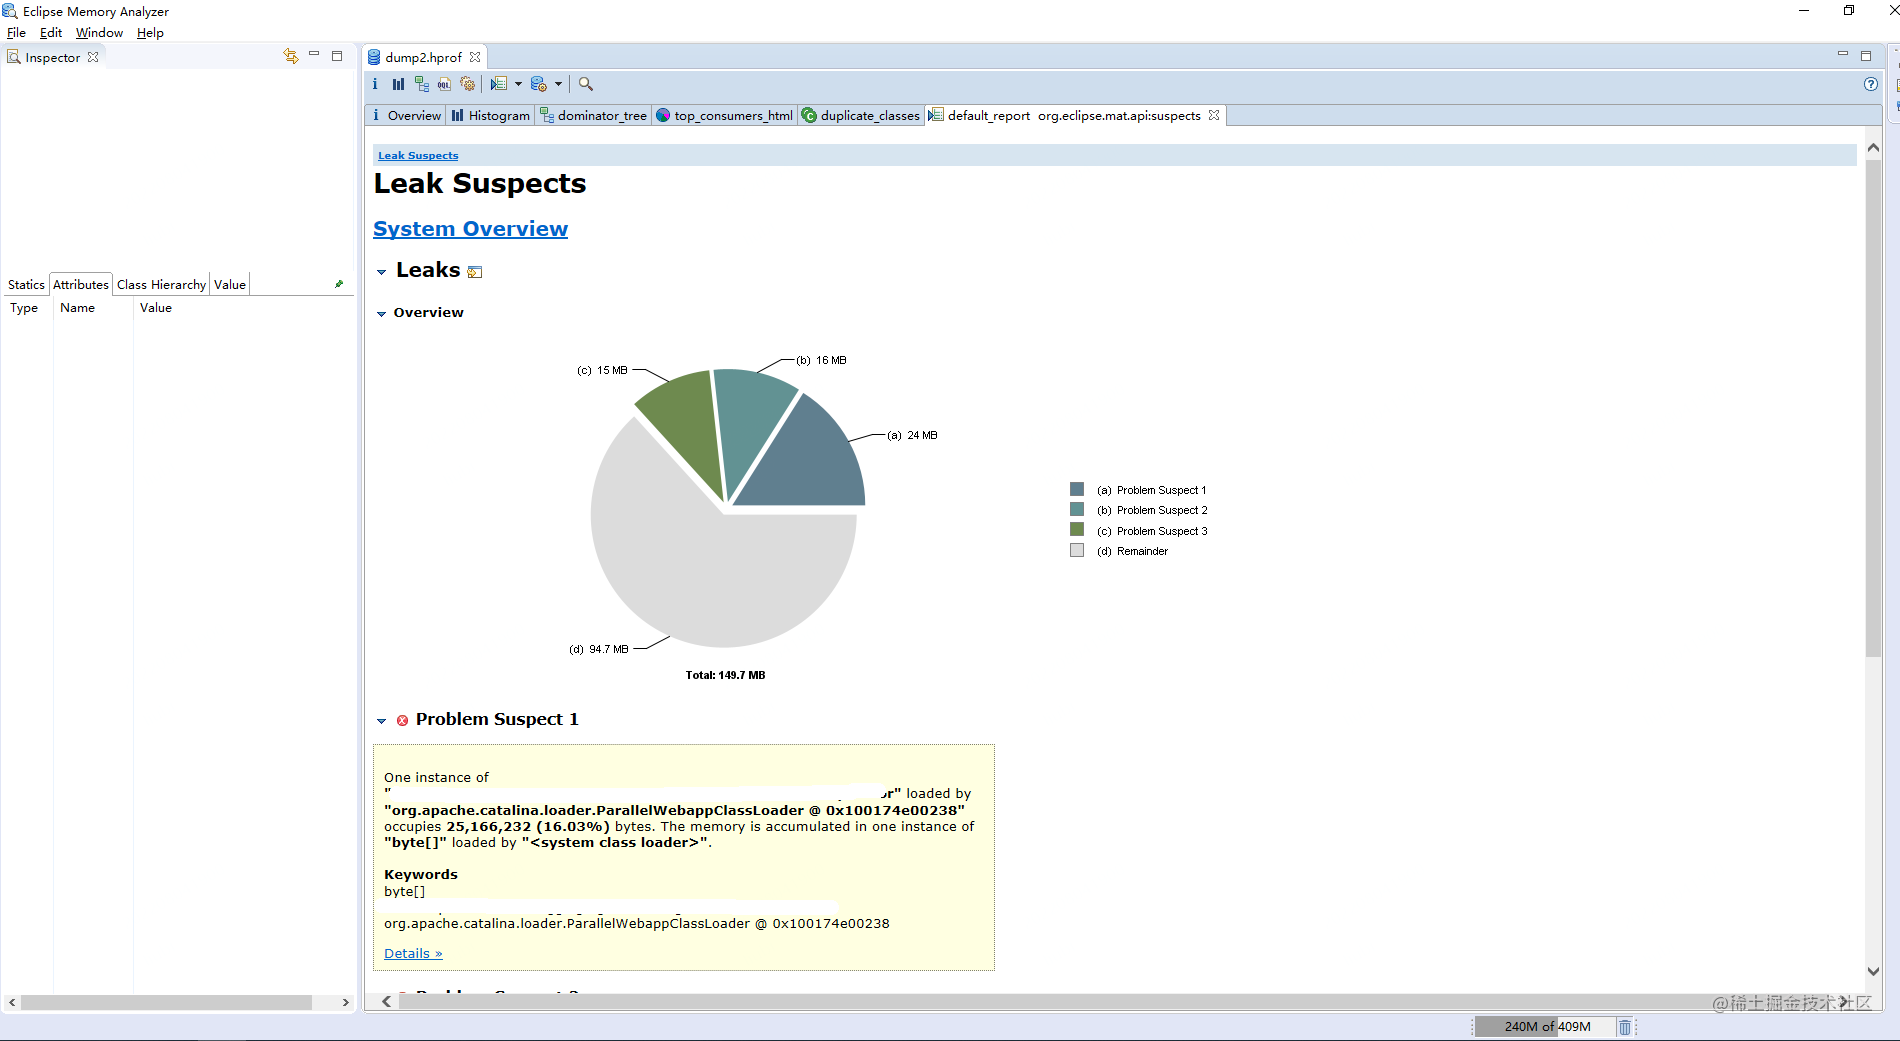This screenshot has width=1900, height=1041.
Task: Select the Class Hierarchy tab
Action: pos(161,284)
